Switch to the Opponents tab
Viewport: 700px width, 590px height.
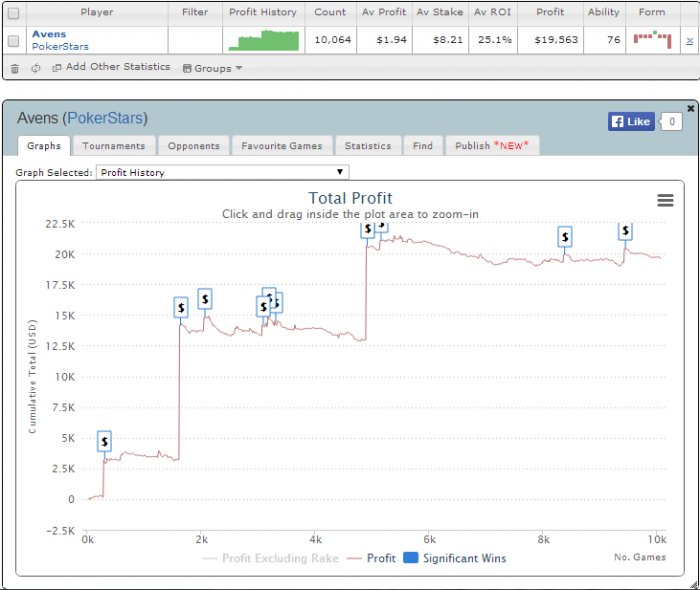(193, 146)
